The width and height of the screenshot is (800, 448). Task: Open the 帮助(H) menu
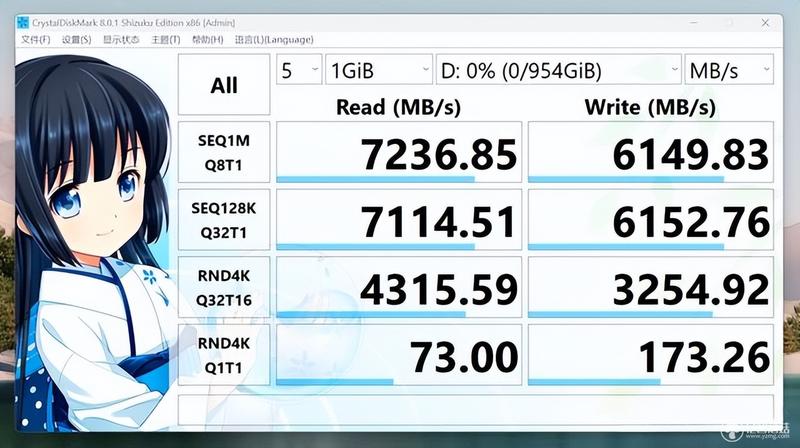207,40
